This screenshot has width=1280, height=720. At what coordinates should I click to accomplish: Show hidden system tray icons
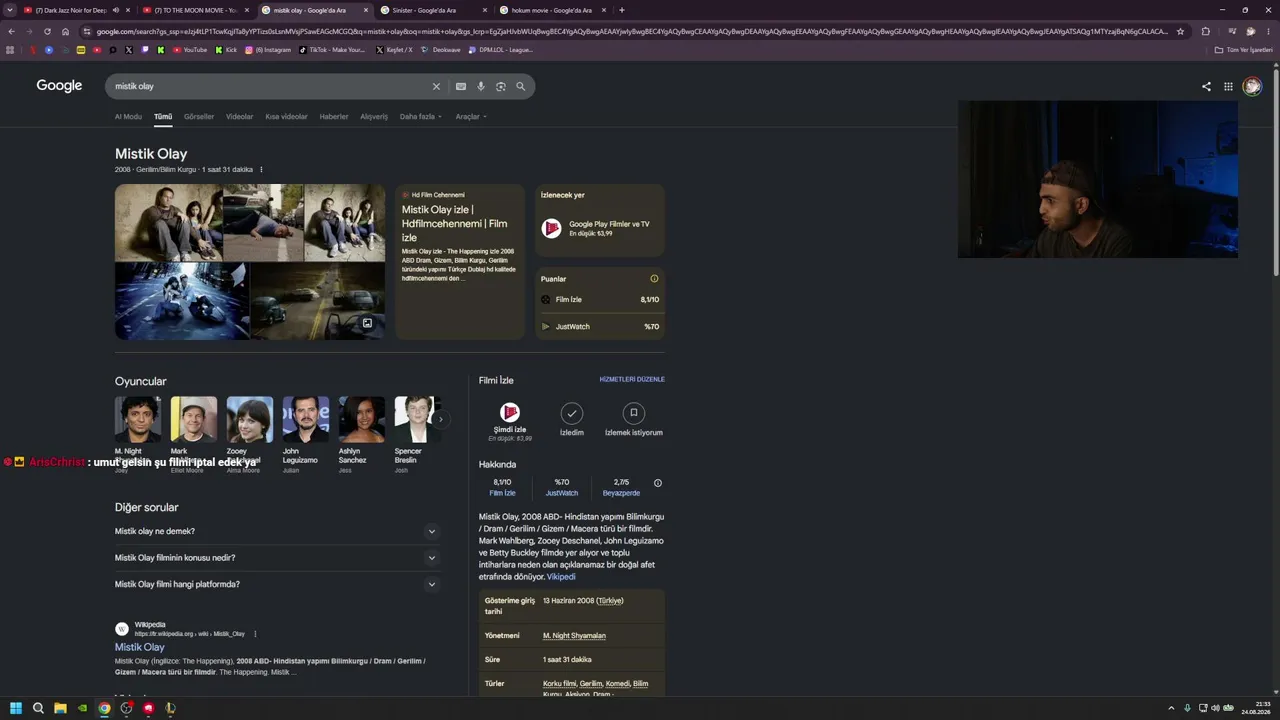(1172, 708)
